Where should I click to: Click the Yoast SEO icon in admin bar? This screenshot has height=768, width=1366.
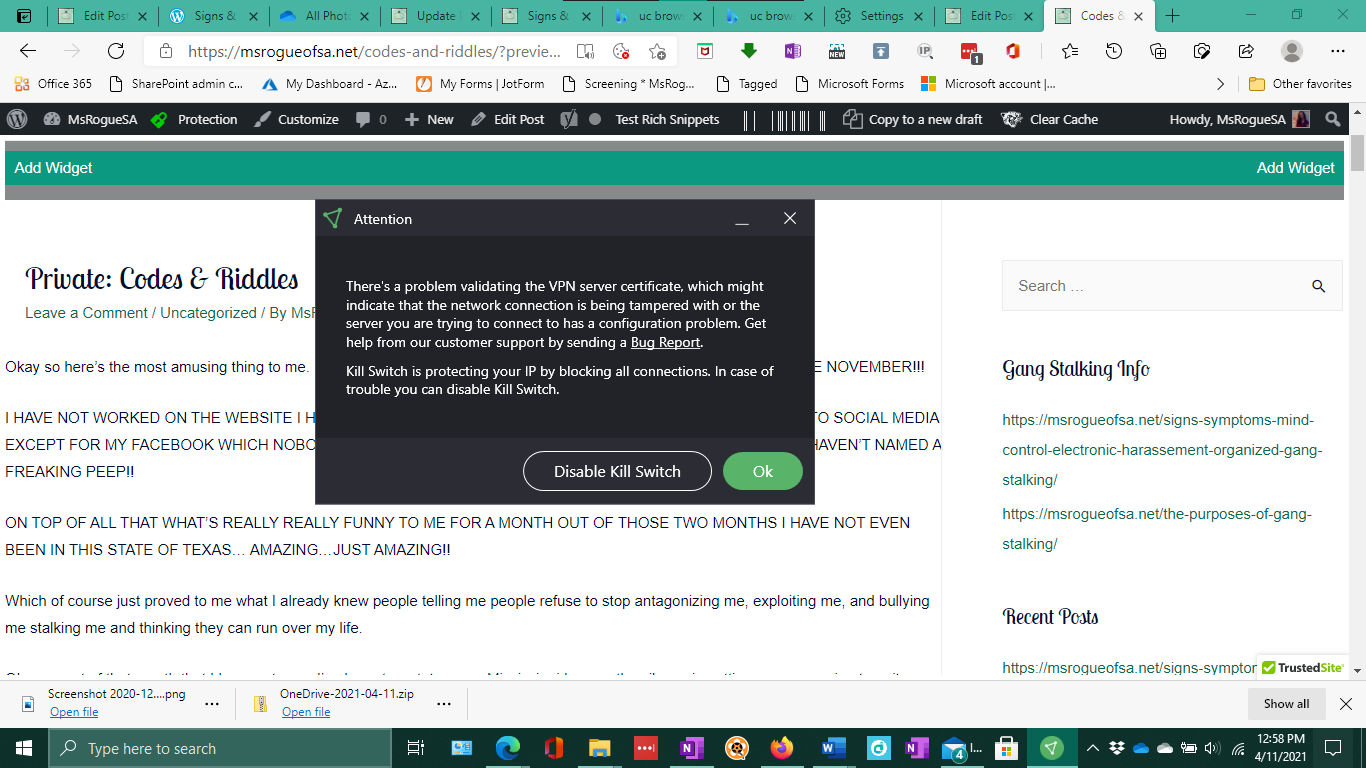point(569,119)
